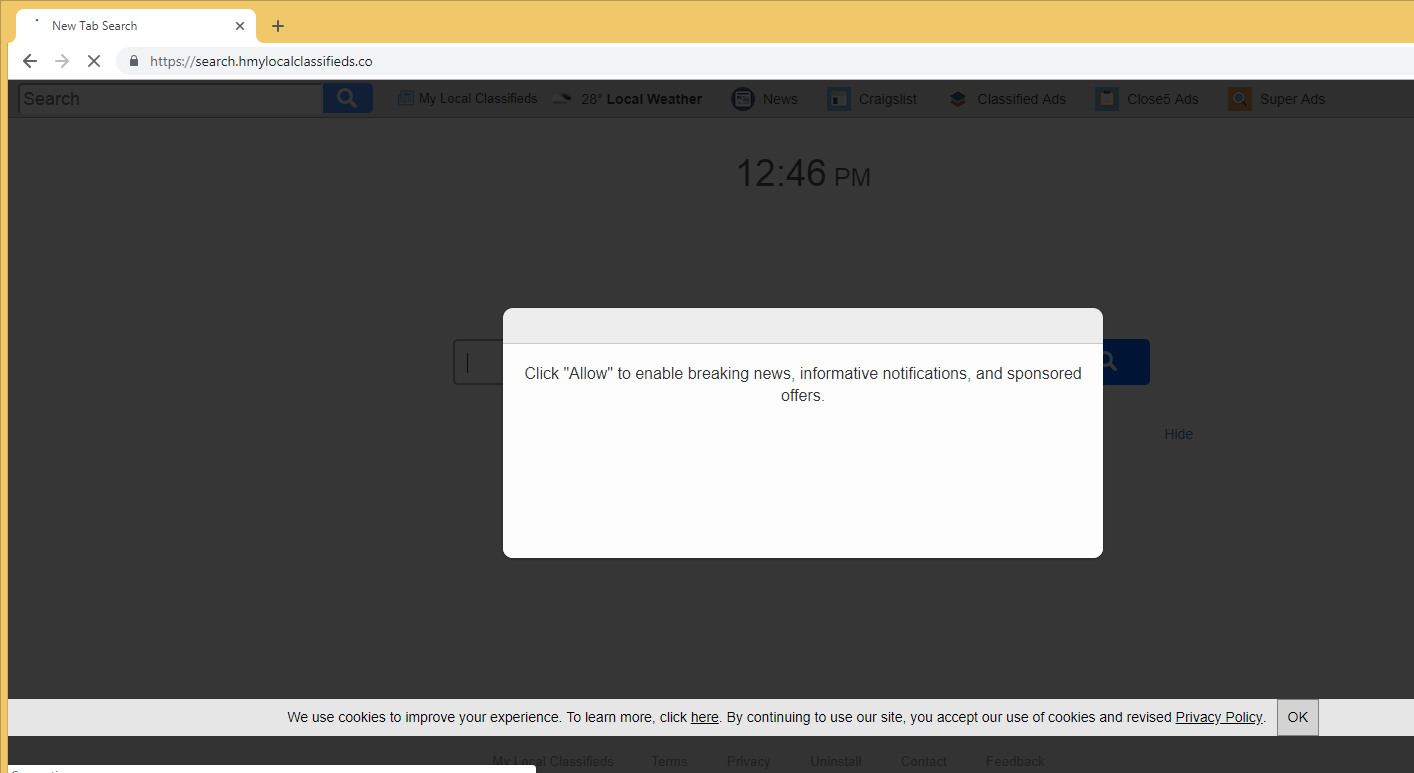Focus the browser address bar URL
The width and height of the screenshot is (1414, 773).
(x=261, y=61)
